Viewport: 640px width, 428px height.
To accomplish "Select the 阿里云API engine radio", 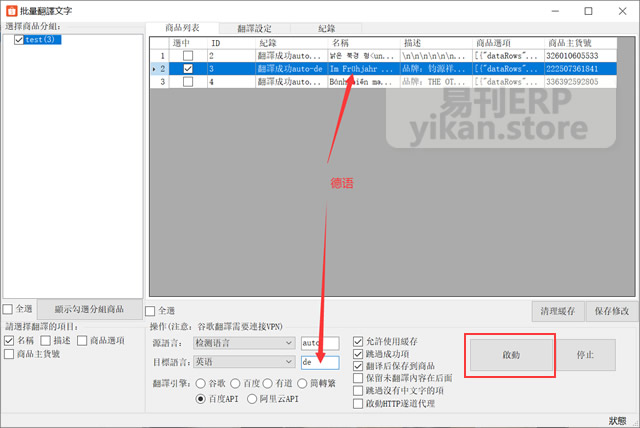I will tap(251, 398).
